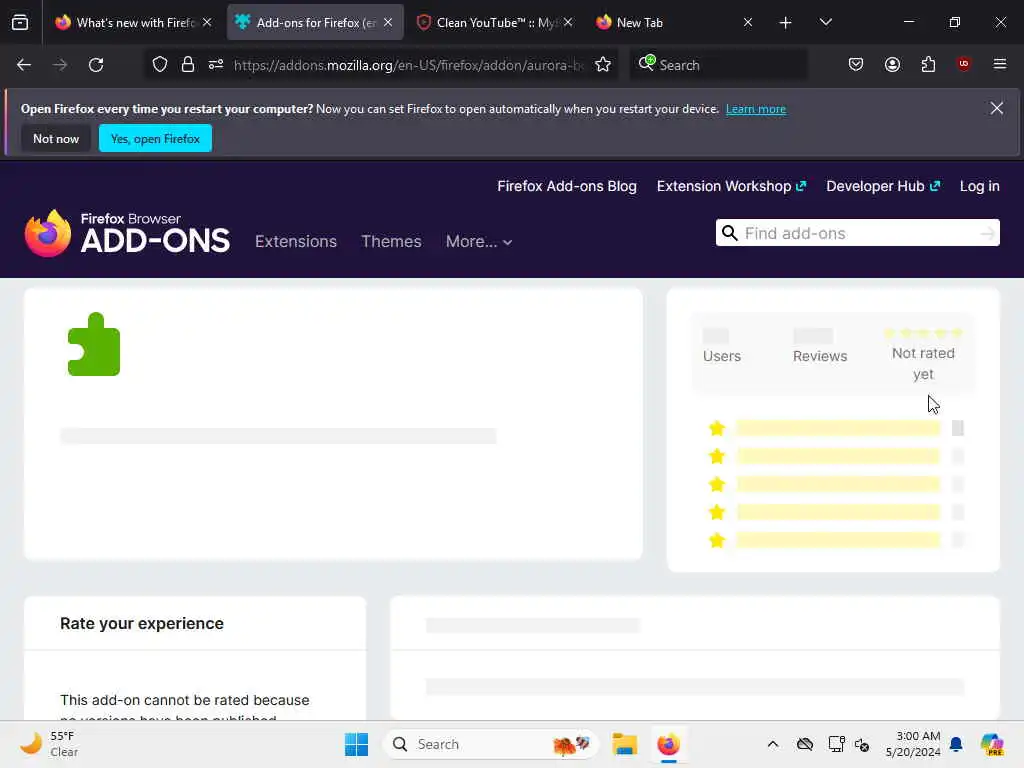
Task: Go back to previous page
Action: [24, 65]
